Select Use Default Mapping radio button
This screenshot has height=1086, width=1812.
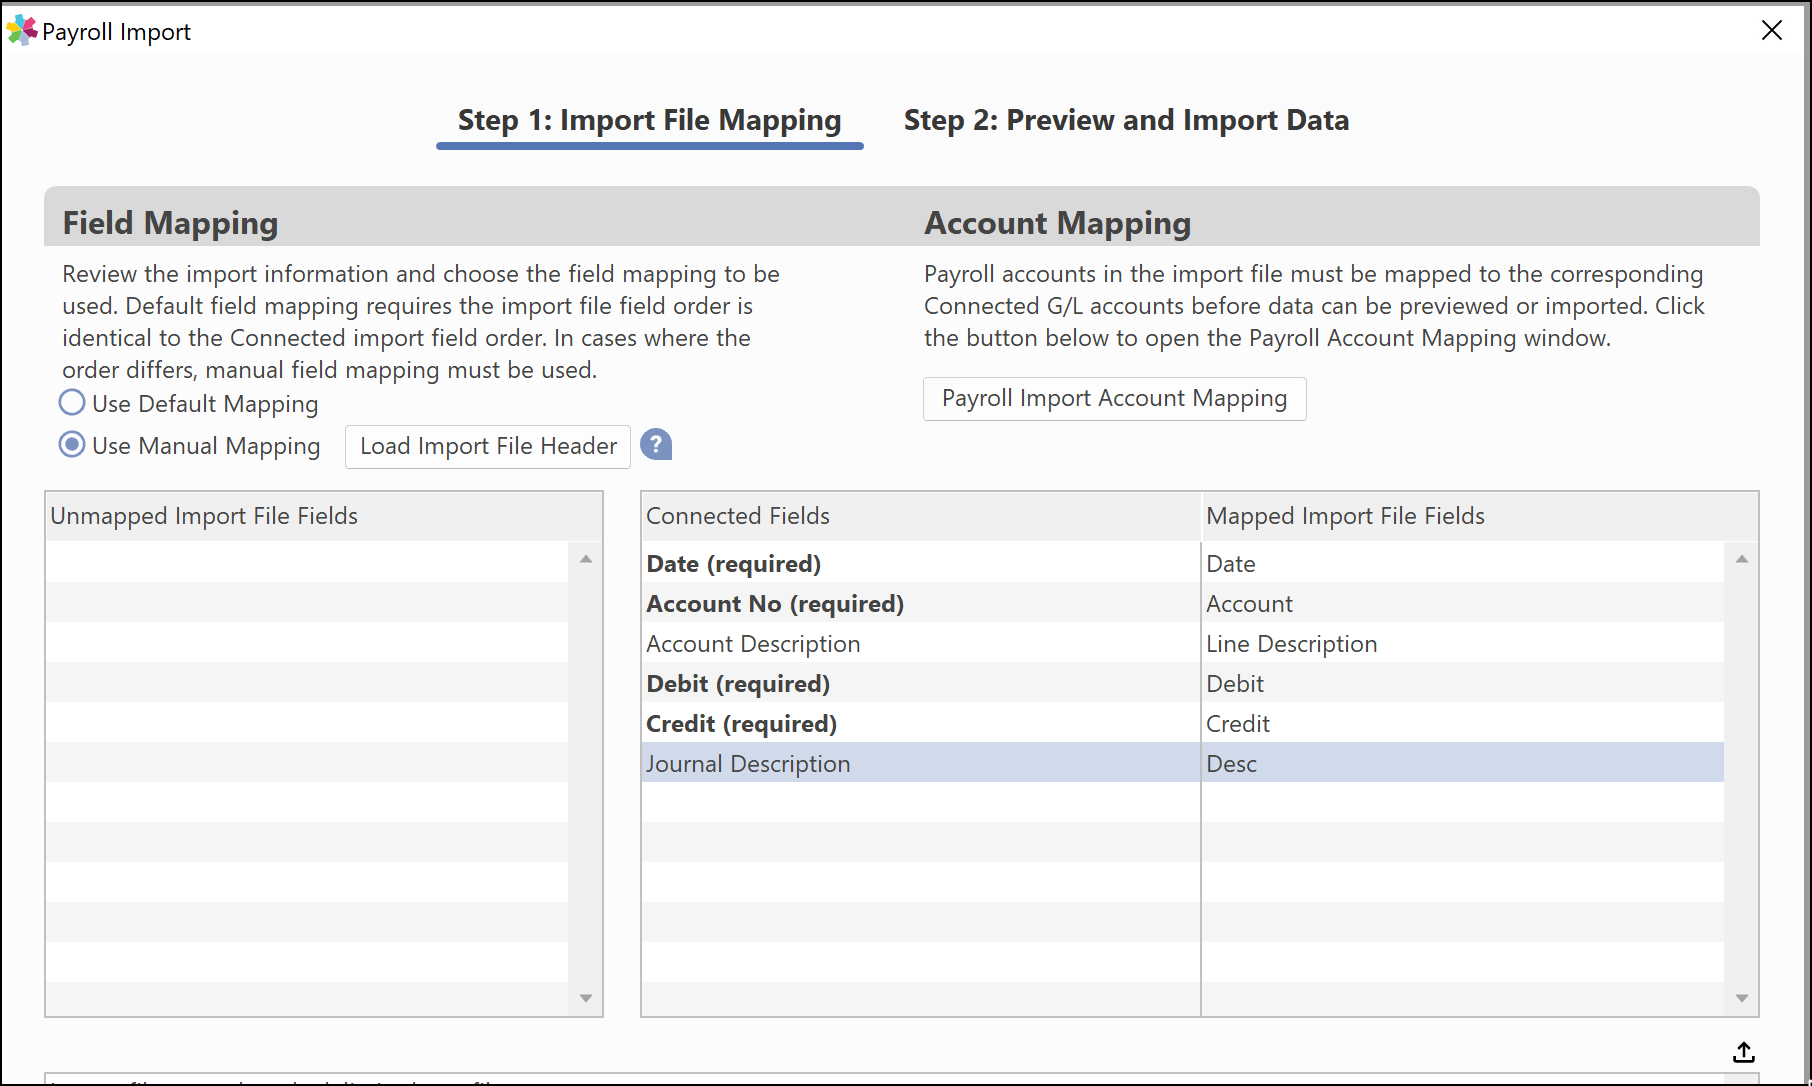click(72, 403)
